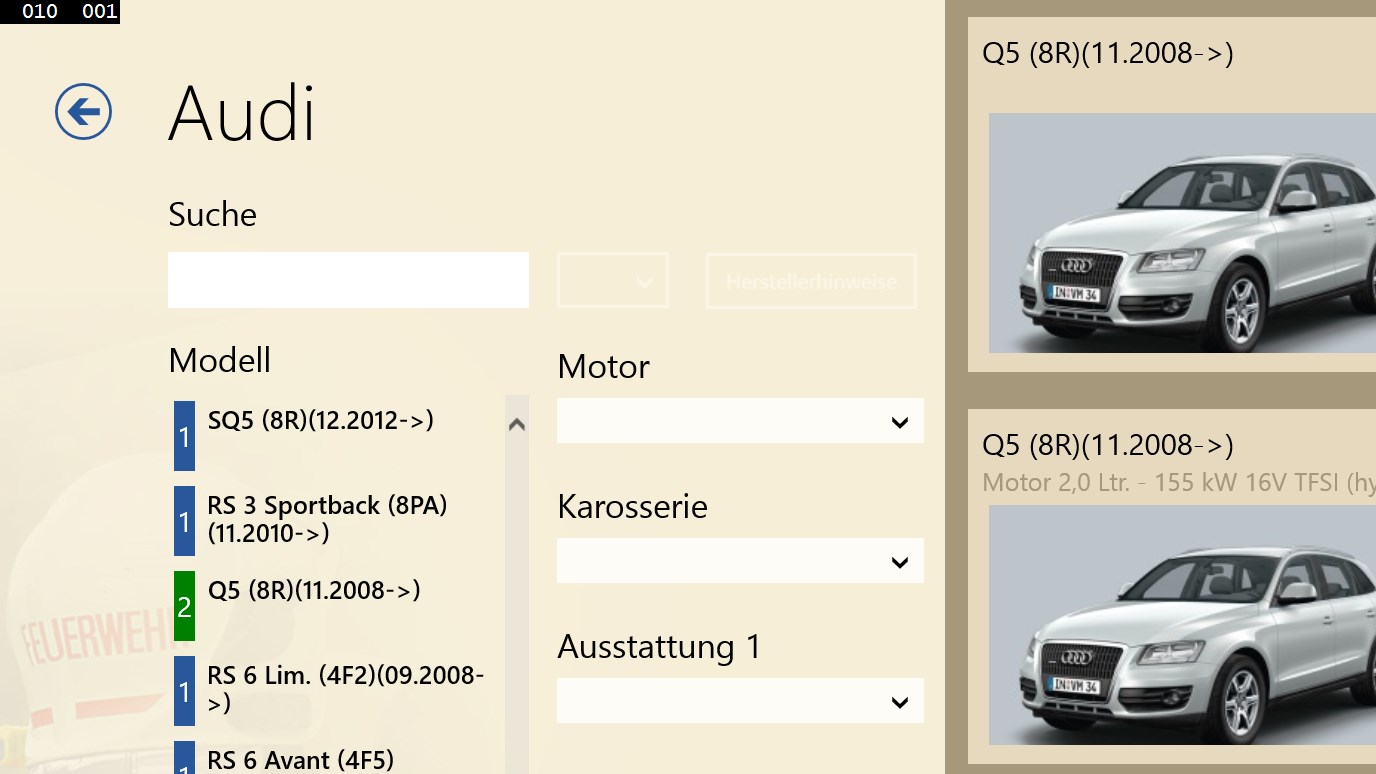Click the first Q5 (8R) card title
The height and width of the screenshot is (774, 1376).
pos(1108,53)
